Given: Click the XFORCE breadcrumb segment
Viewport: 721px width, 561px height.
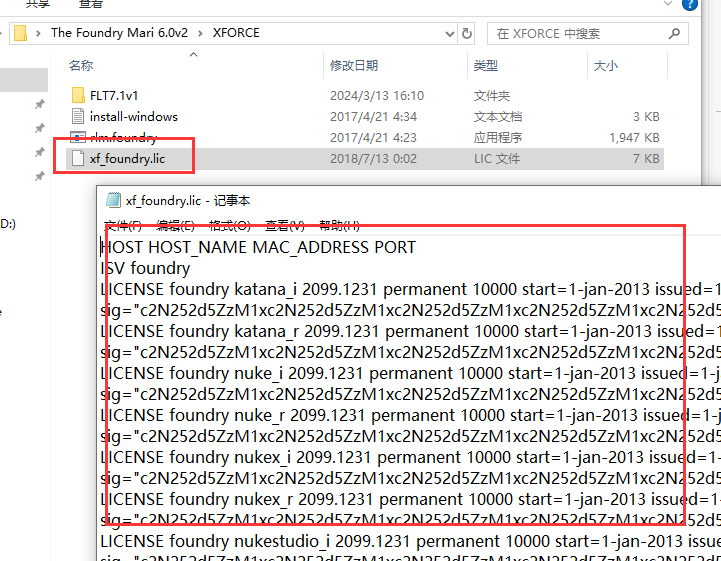Looking at the screenshot, I should pos(236,33).
